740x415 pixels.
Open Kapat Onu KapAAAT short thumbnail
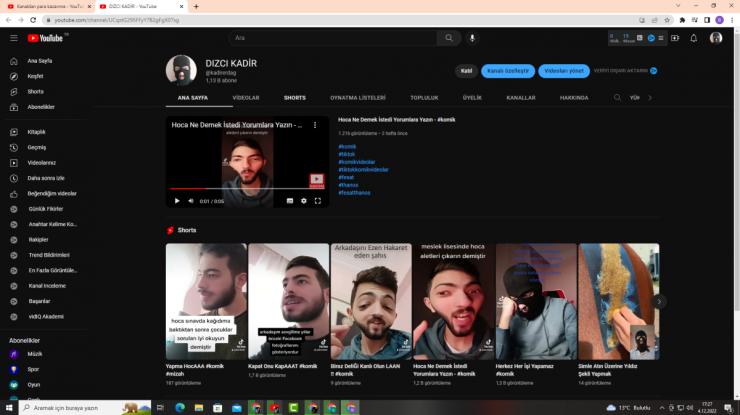[x=288, y=301]
